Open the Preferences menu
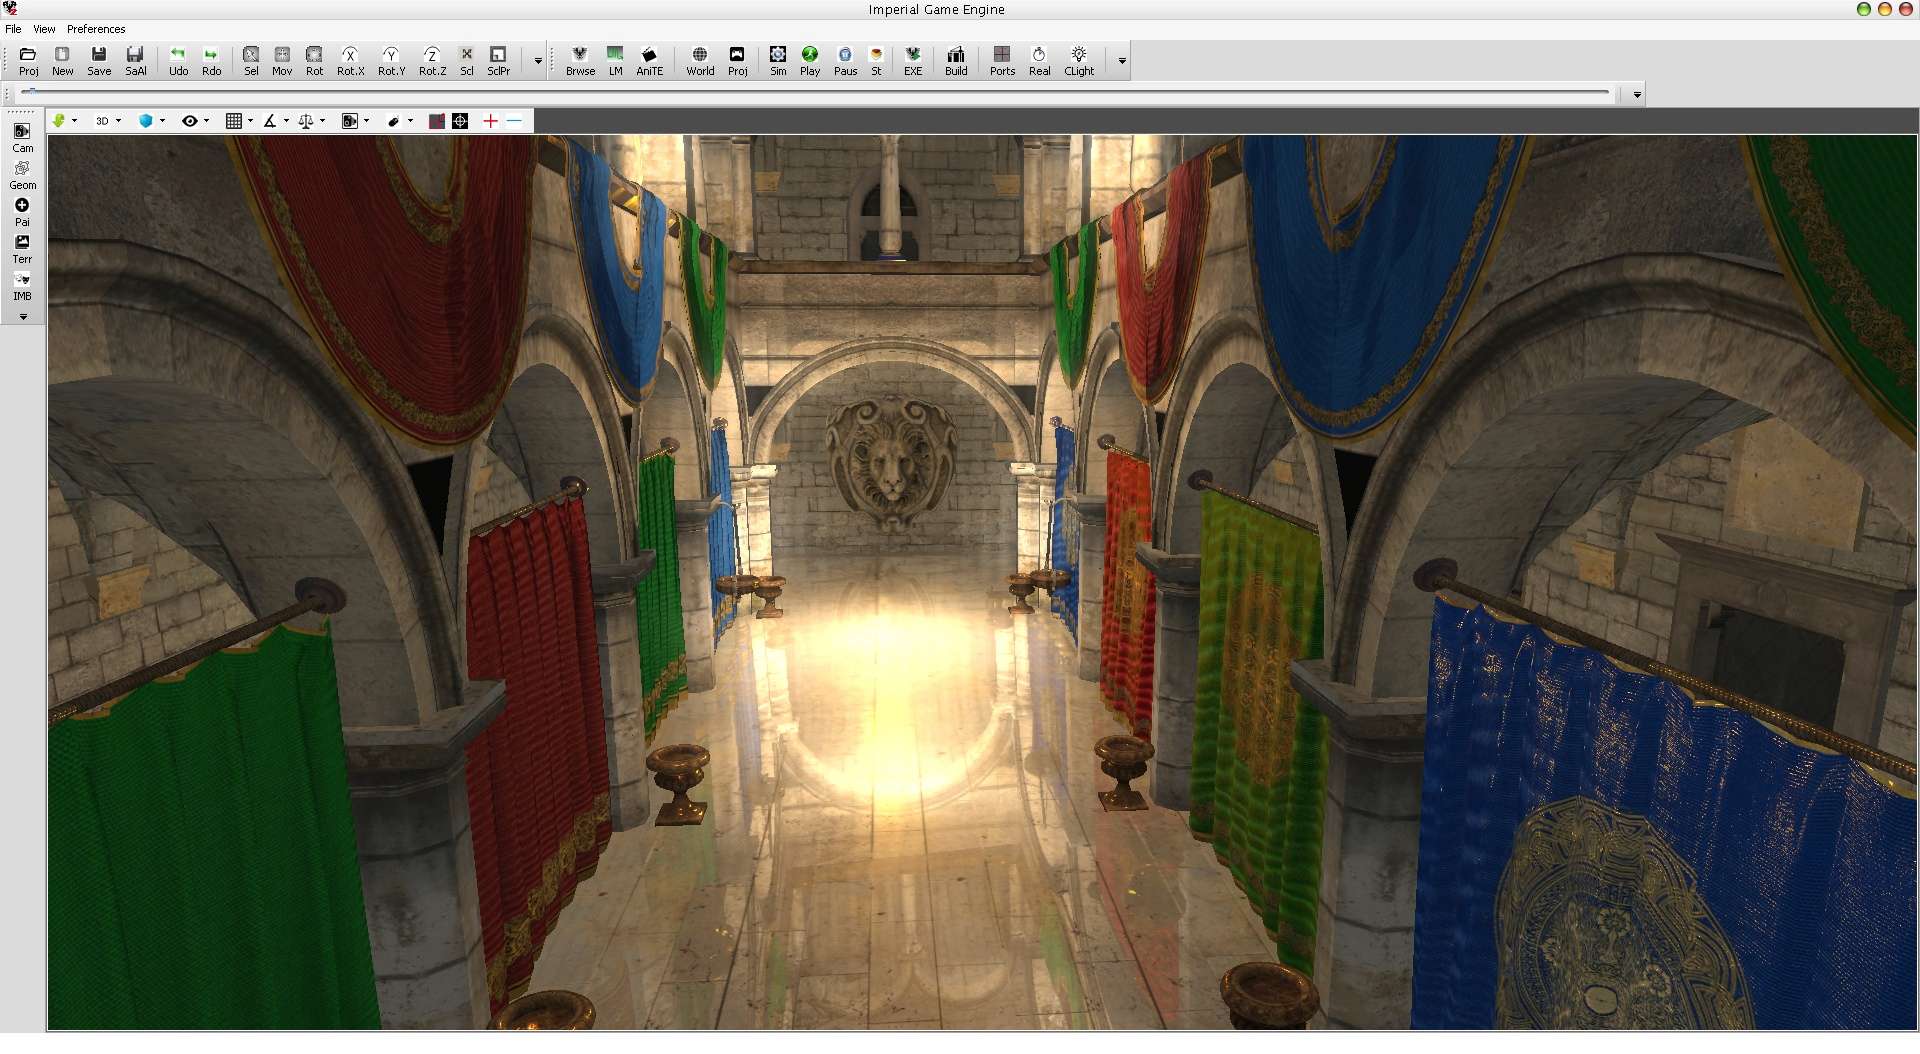Image resolution: width=1920 pixels, height=1054 pixels. pyautogui.click(x=96, y=29)
